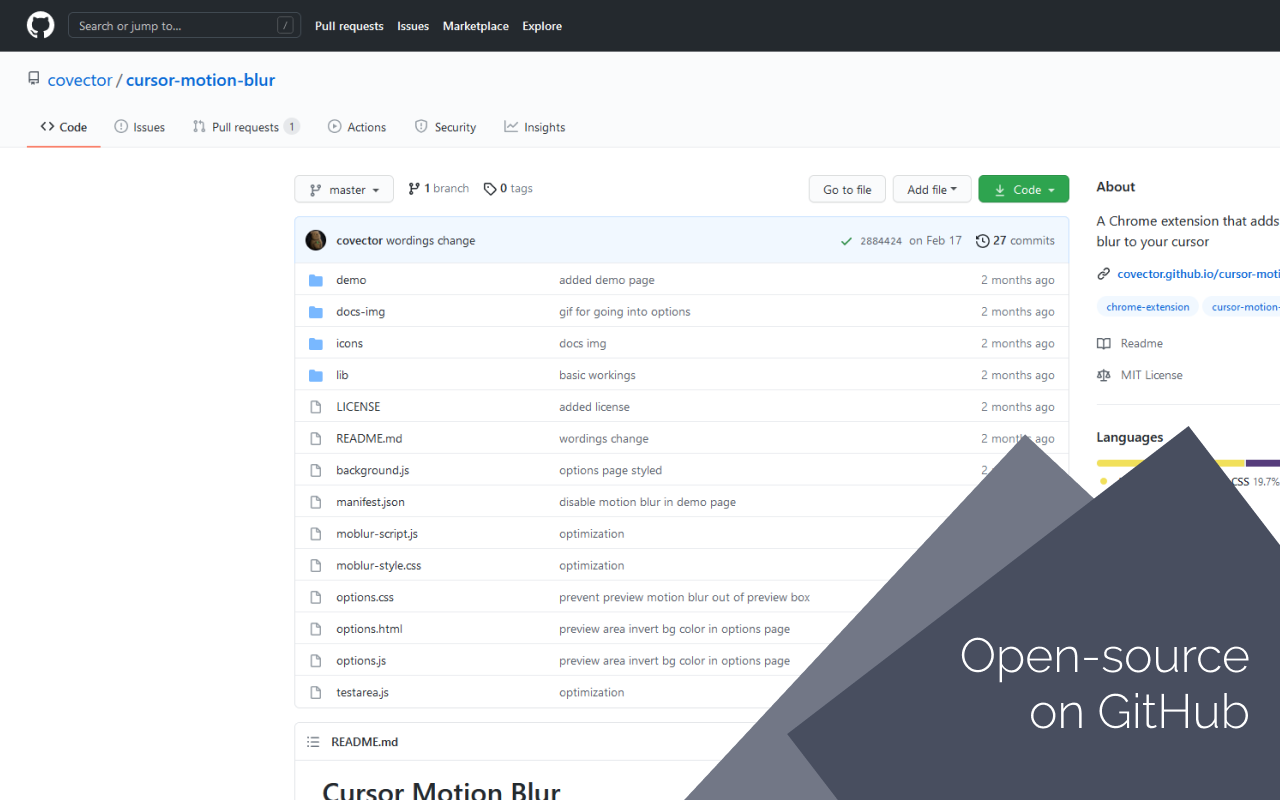
Task: Open the GitHub logo homepage icon
Action: click(x=41, y=25)
